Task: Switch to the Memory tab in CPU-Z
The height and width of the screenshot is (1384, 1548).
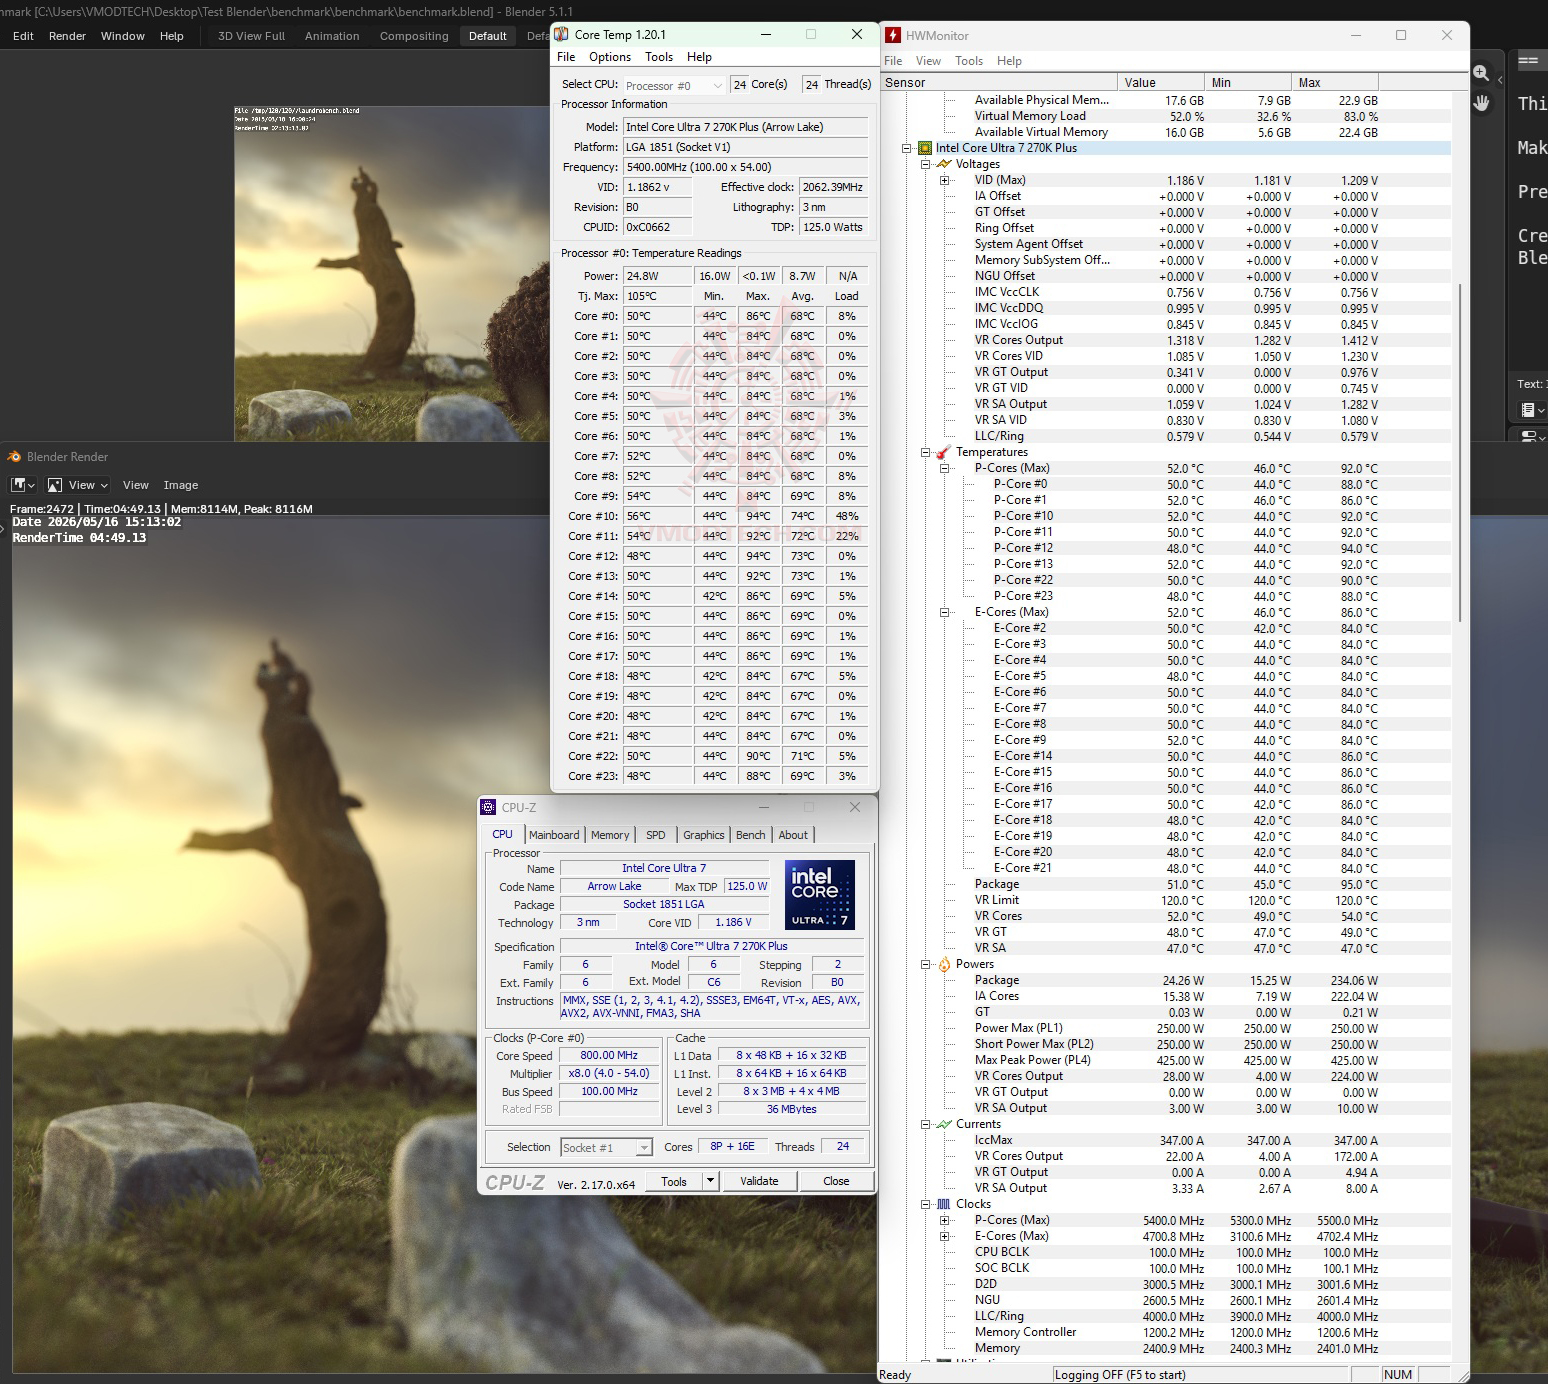Action: (x=610, y=835)
